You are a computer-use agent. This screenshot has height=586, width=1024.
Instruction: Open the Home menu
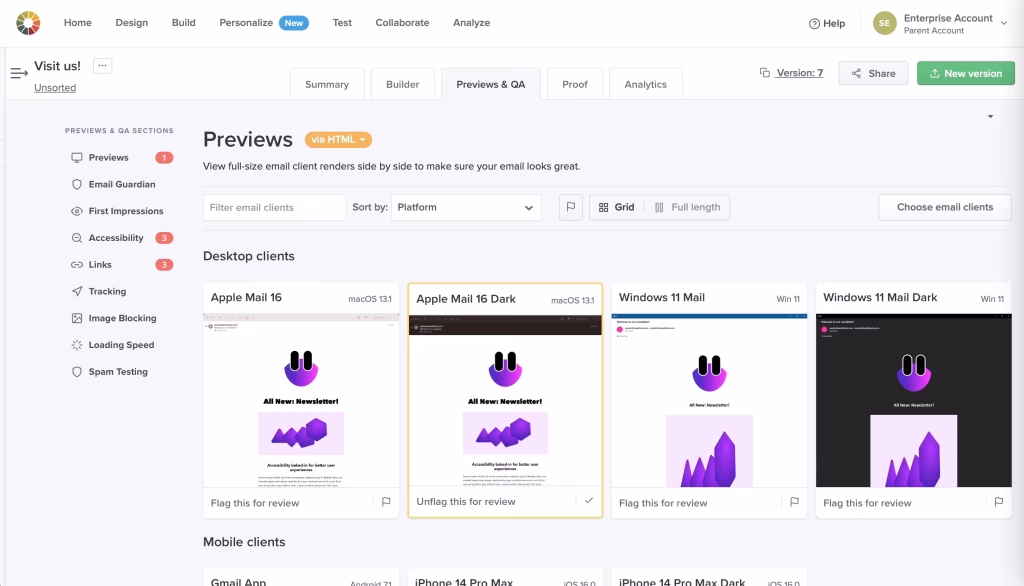(78, 22)
